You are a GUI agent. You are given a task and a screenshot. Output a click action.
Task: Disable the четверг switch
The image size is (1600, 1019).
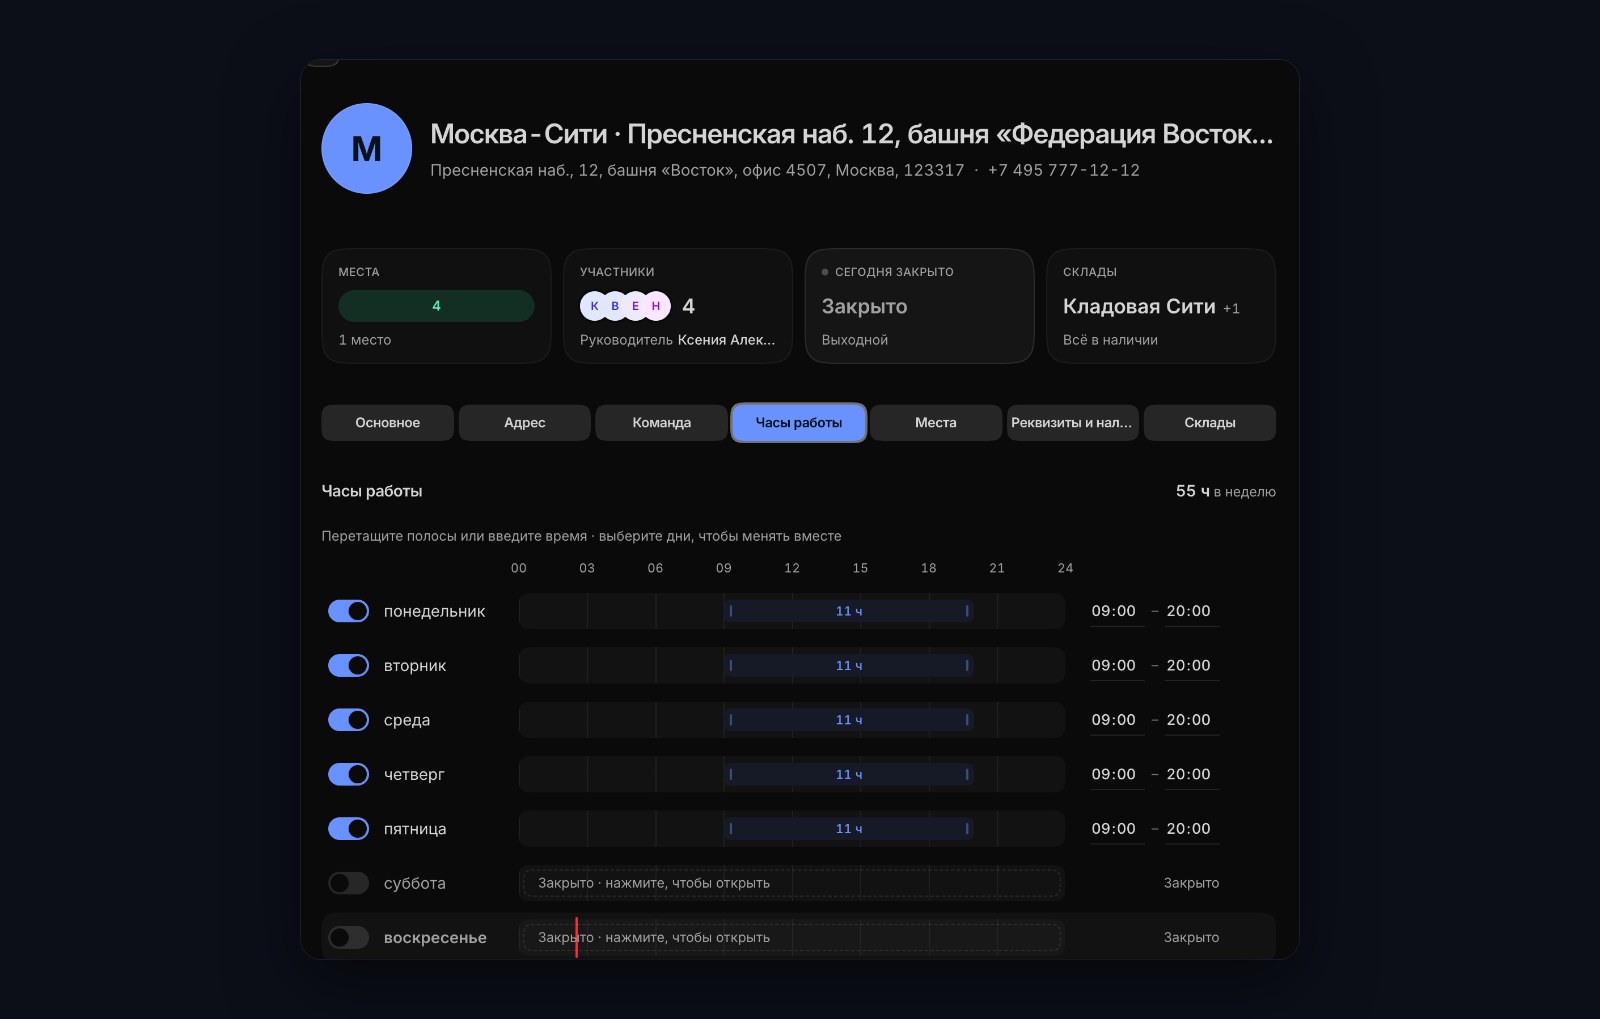pyautogui.click(x=349, y=774)
